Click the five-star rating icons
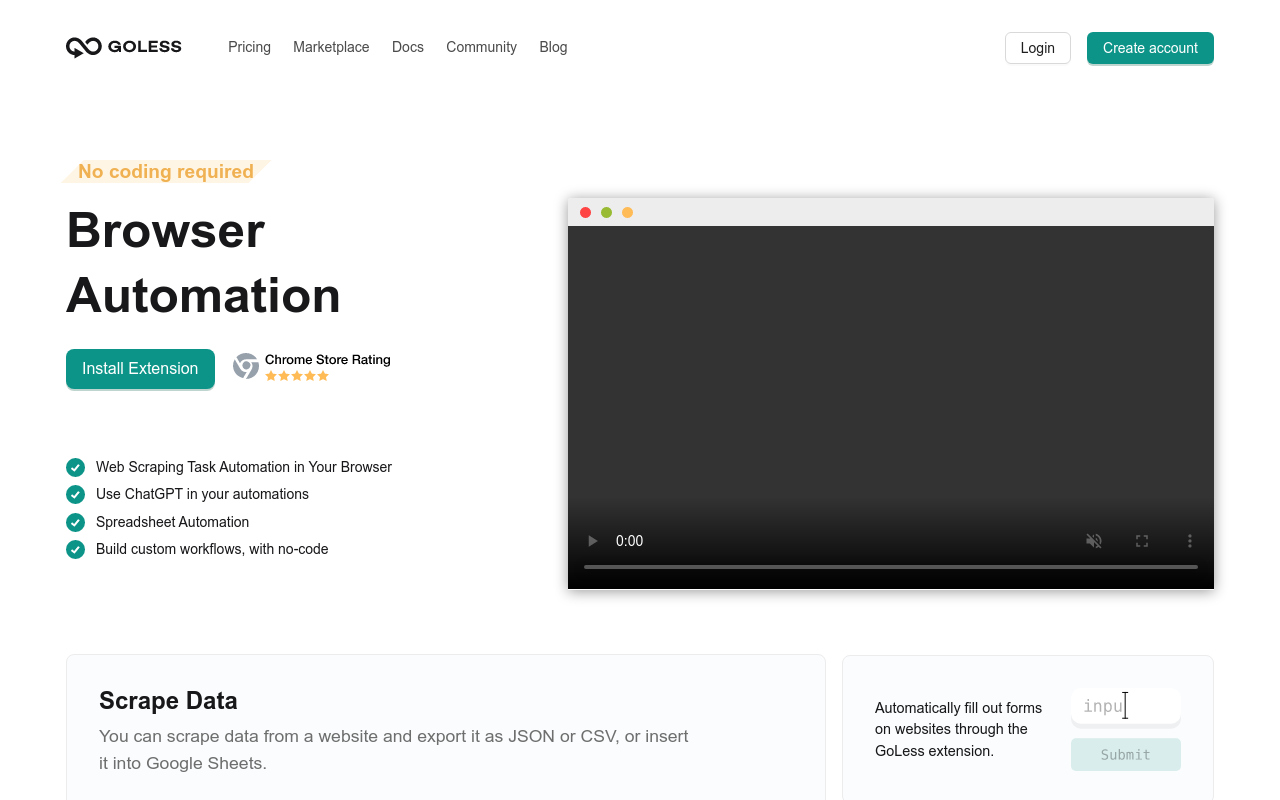Screen dimensions: 1280x800 pos(297,376)
